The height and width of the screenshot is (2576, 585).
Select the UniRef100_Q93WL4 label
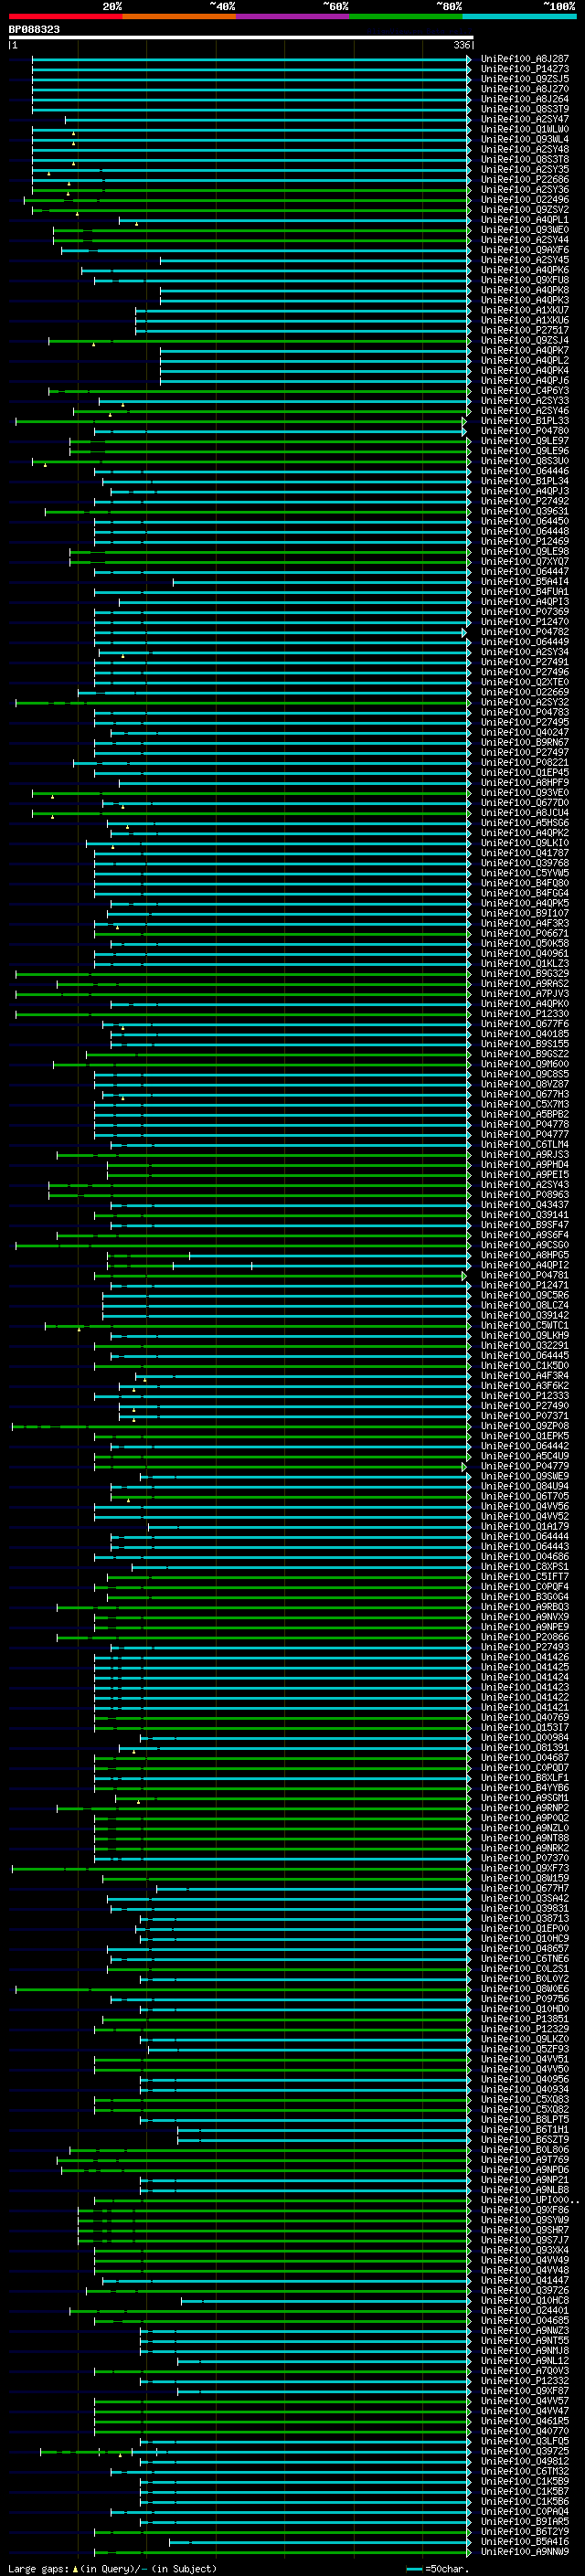(x=525, y=139)
